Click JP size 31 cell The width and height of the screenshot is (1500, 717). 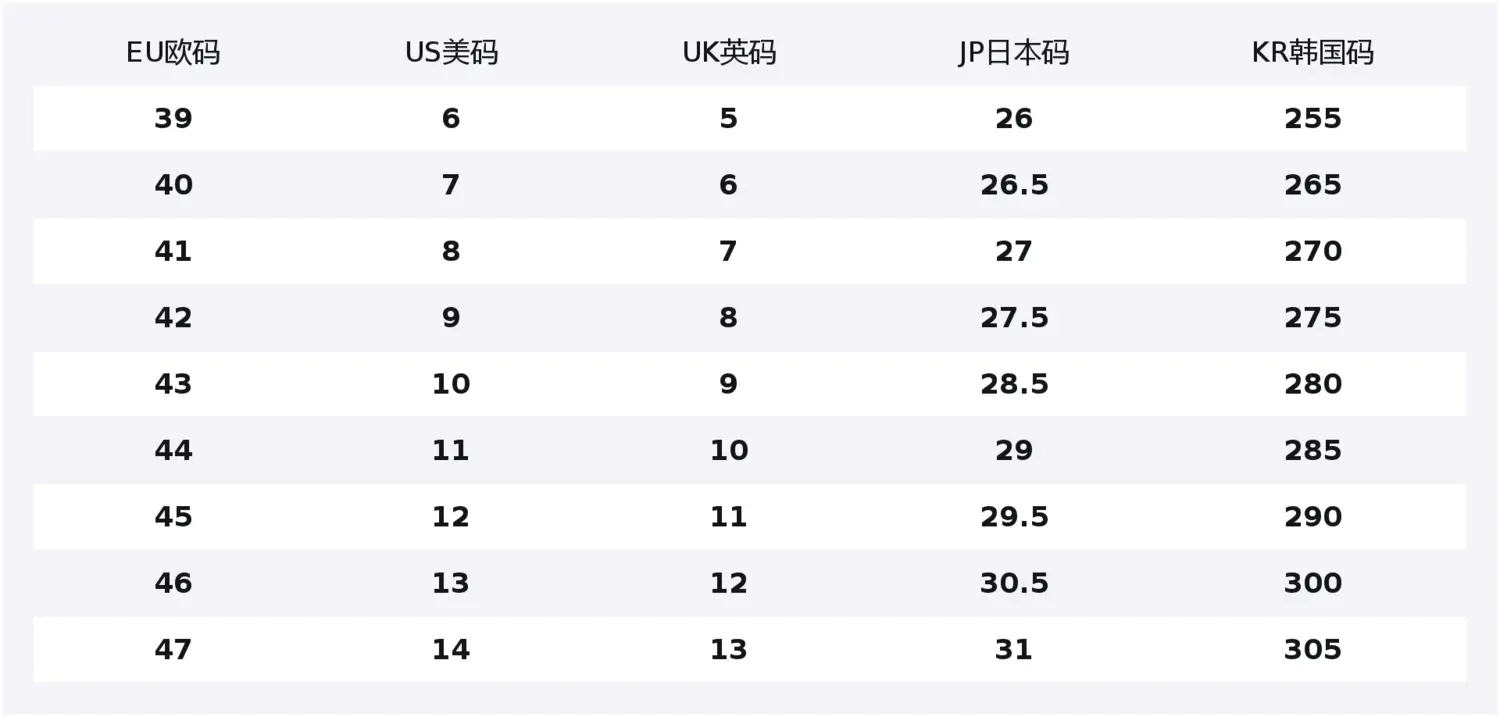tap(1014, 650)
